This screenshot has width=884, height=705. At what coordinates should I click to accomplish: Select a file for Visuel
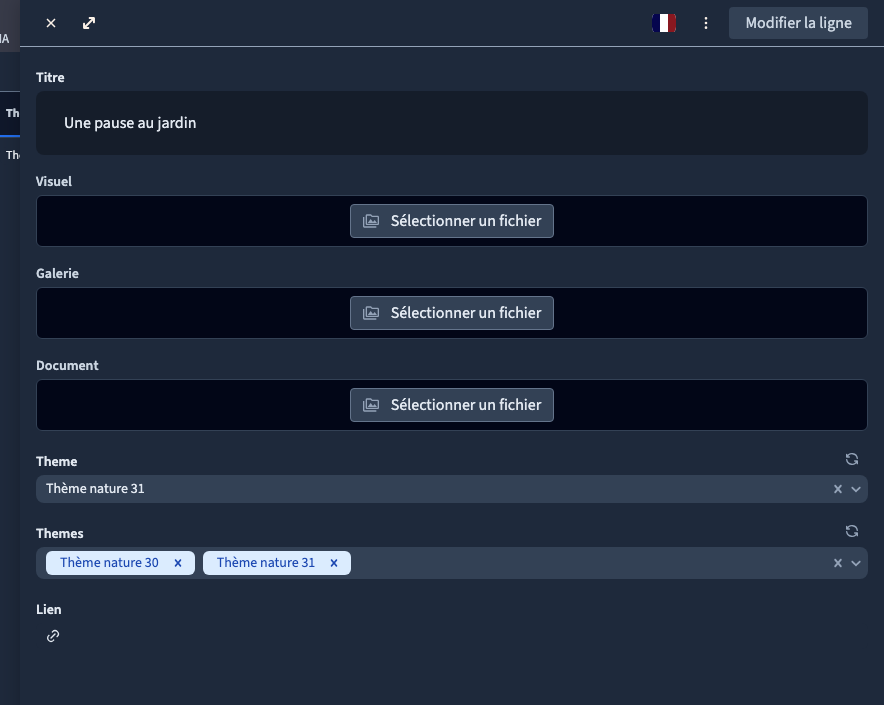pos(452,221)
